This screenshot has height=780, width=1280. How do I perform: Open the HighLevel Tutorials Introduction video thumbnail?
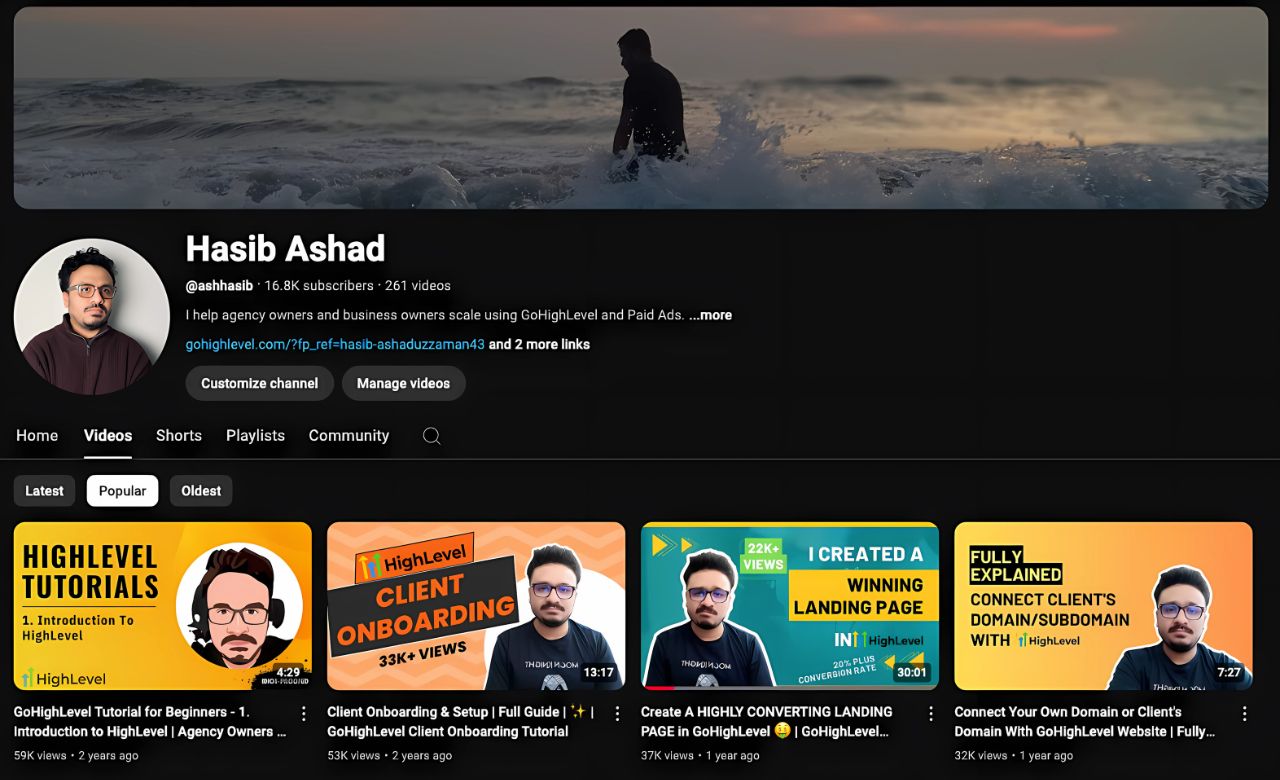pyautogui.click(x=162, y=606)
